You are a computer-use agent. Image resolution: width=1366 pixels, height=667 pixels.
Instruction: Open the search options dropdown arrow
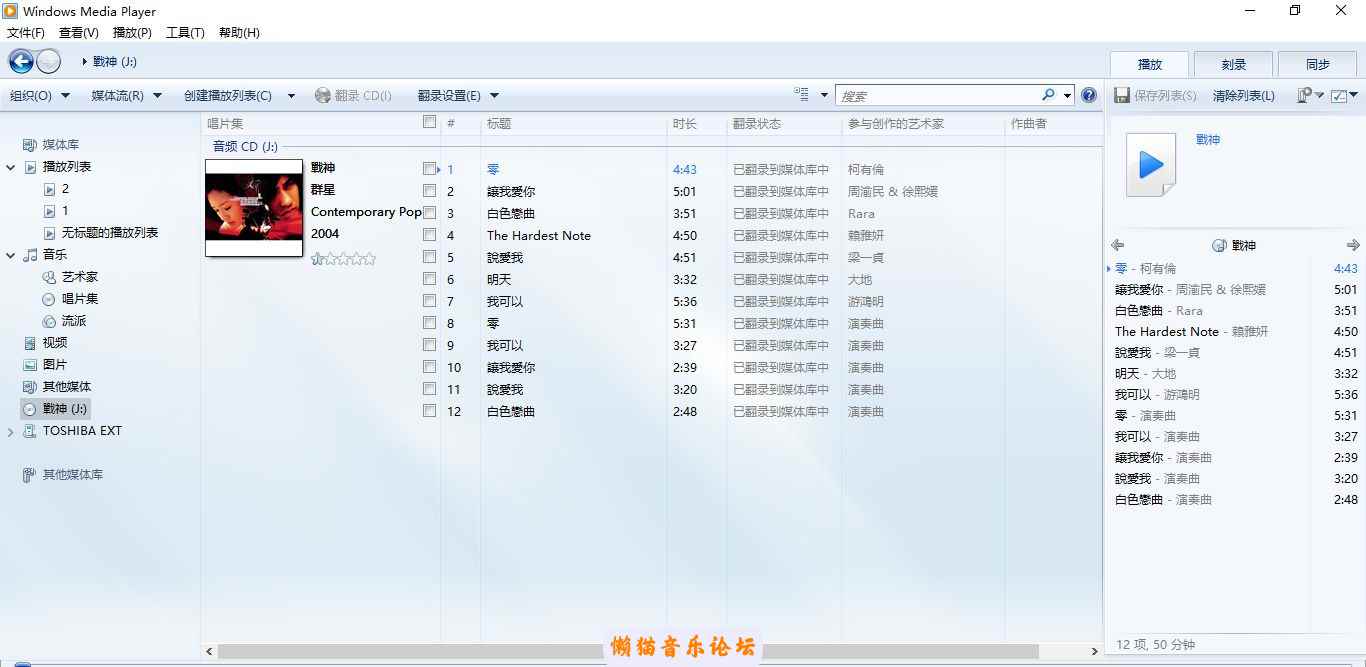(1067, 96)
